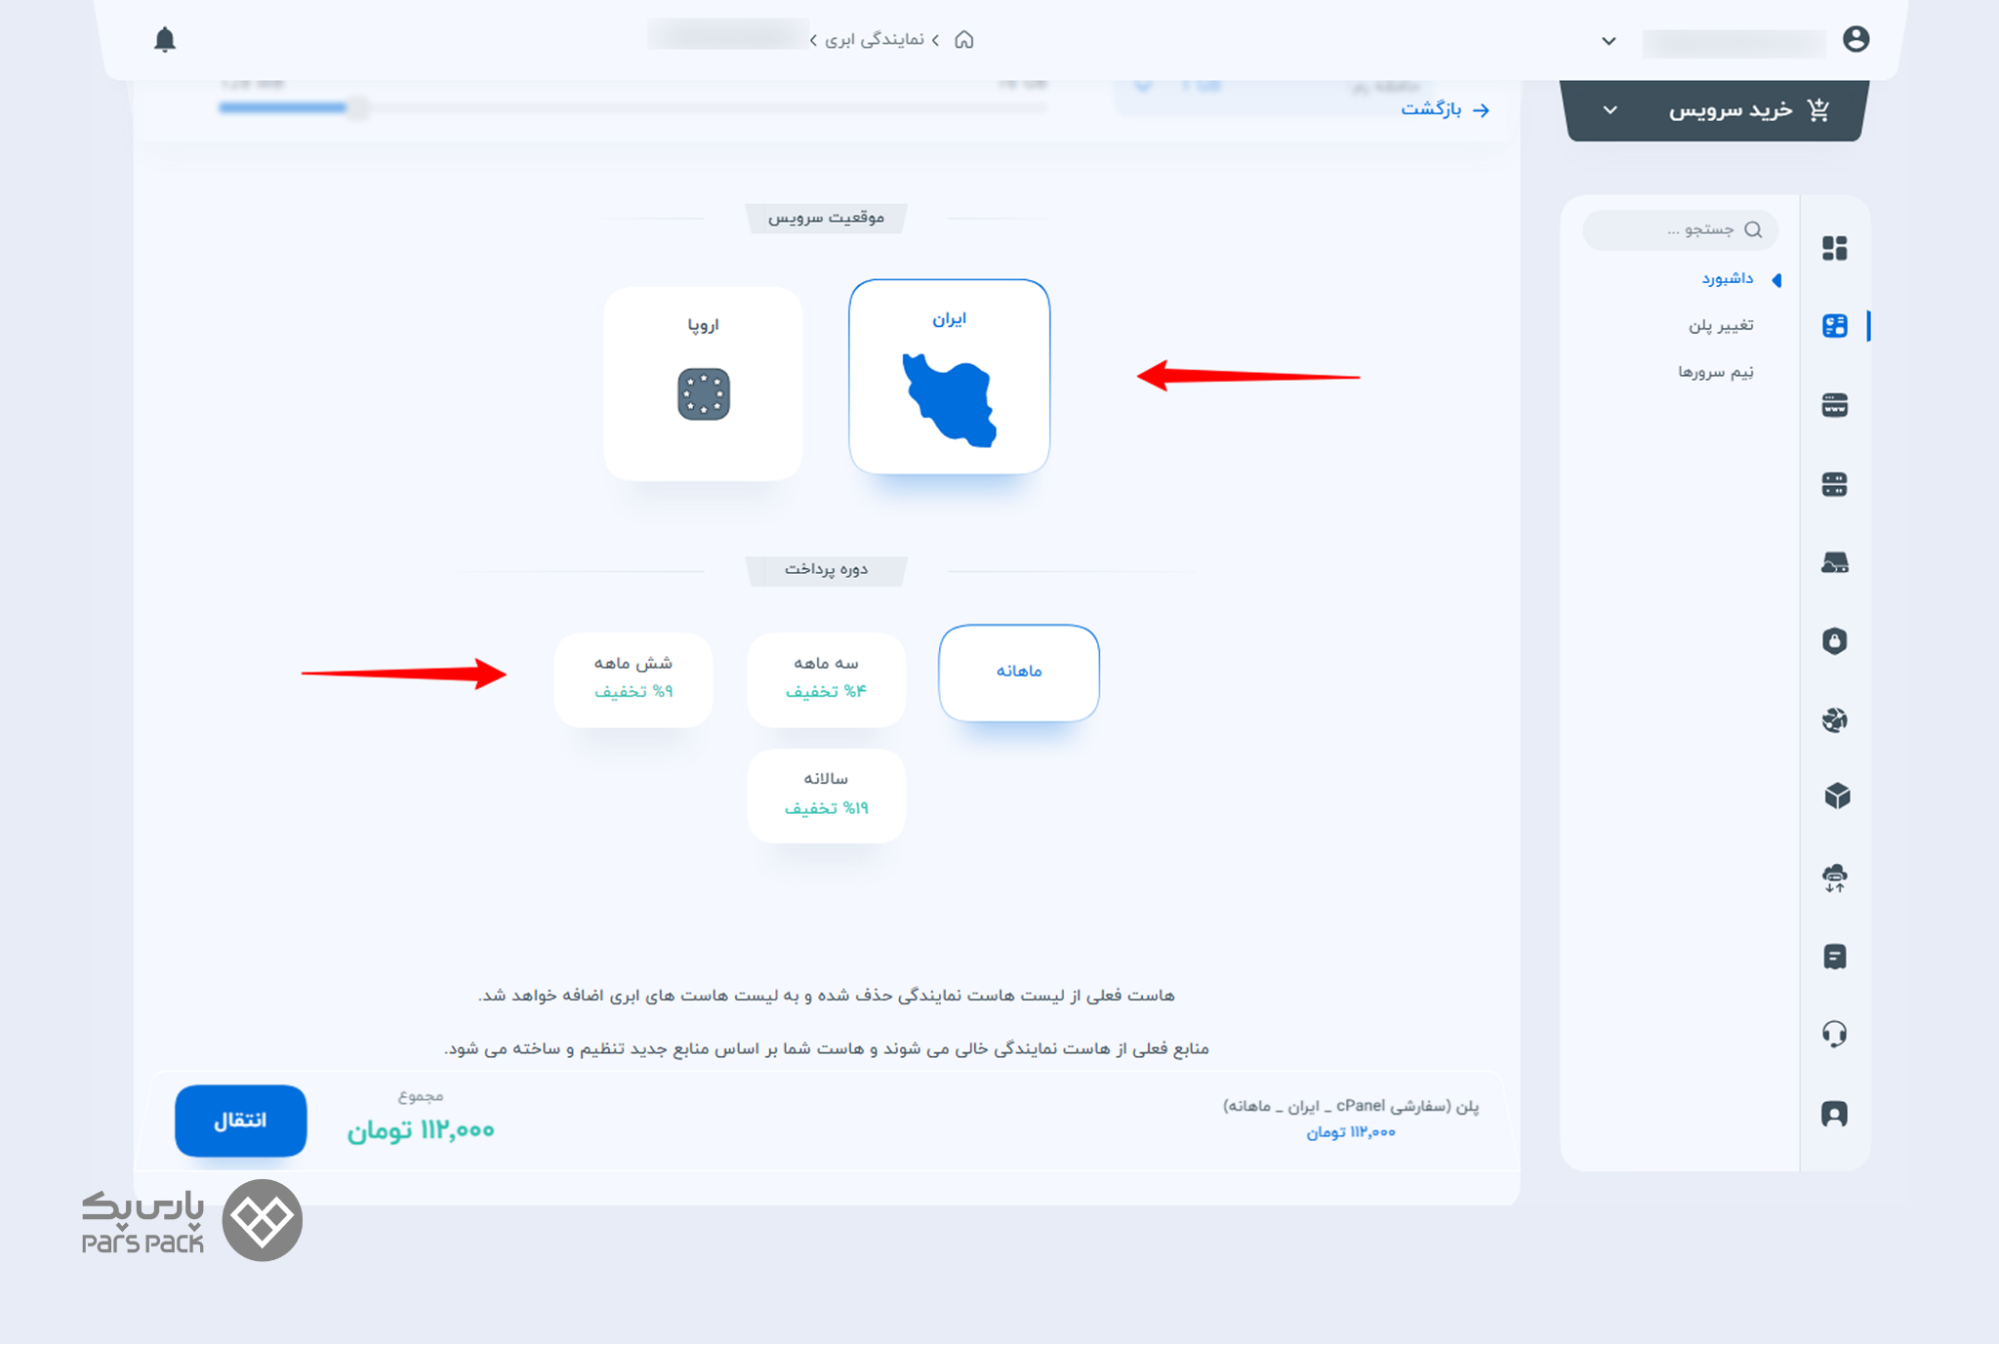Collapse the داشبورد menu triangle
1999x1345 pixels.
click(1777, 279)
